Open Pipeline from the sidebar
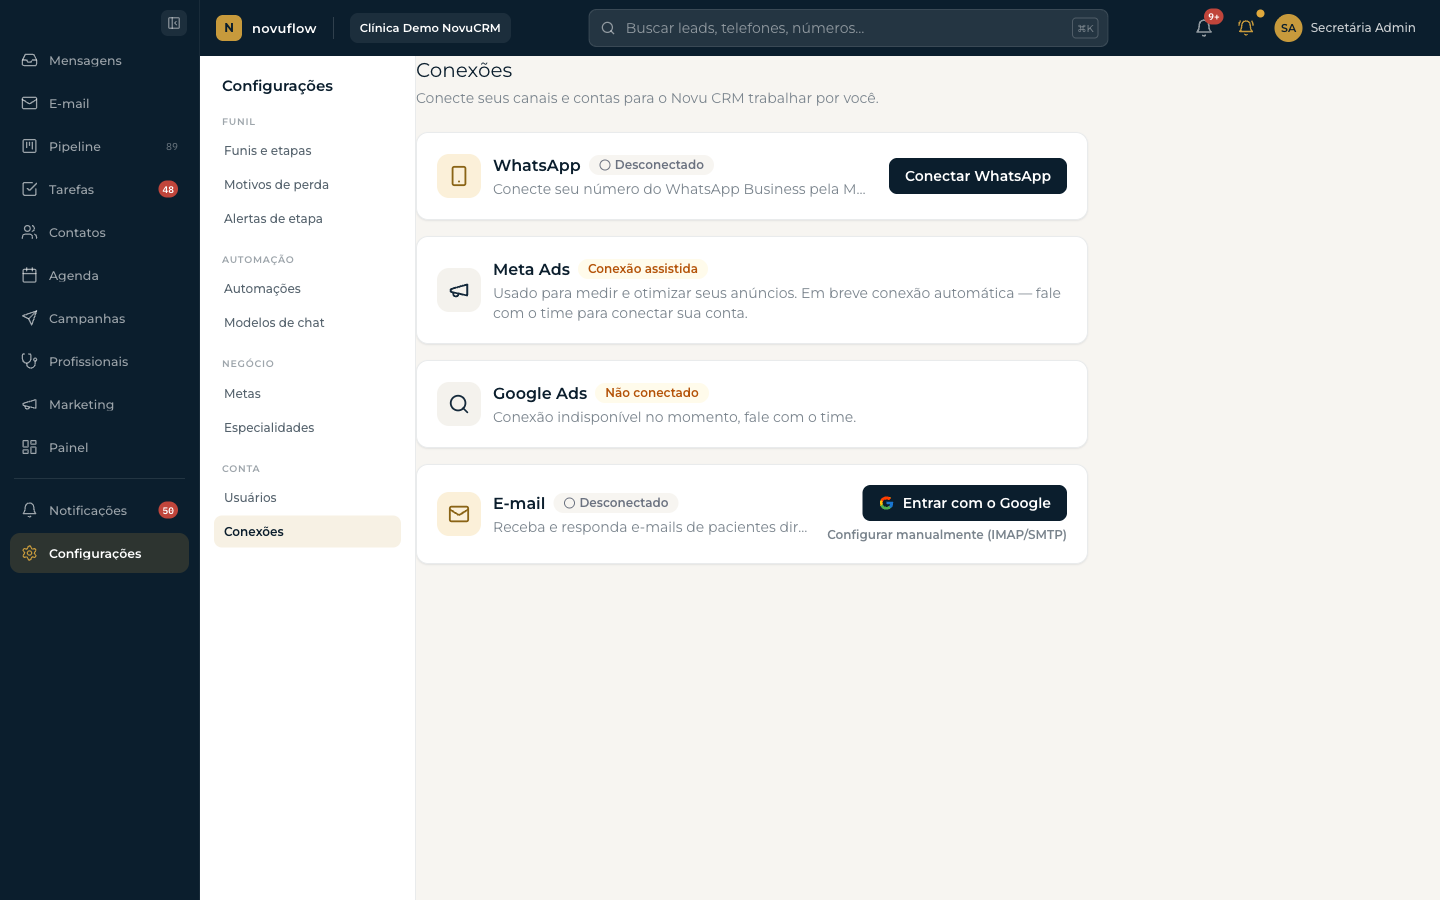Image resolution: width=1440 pixels, height=900 pixels. [x=99, y=146]
